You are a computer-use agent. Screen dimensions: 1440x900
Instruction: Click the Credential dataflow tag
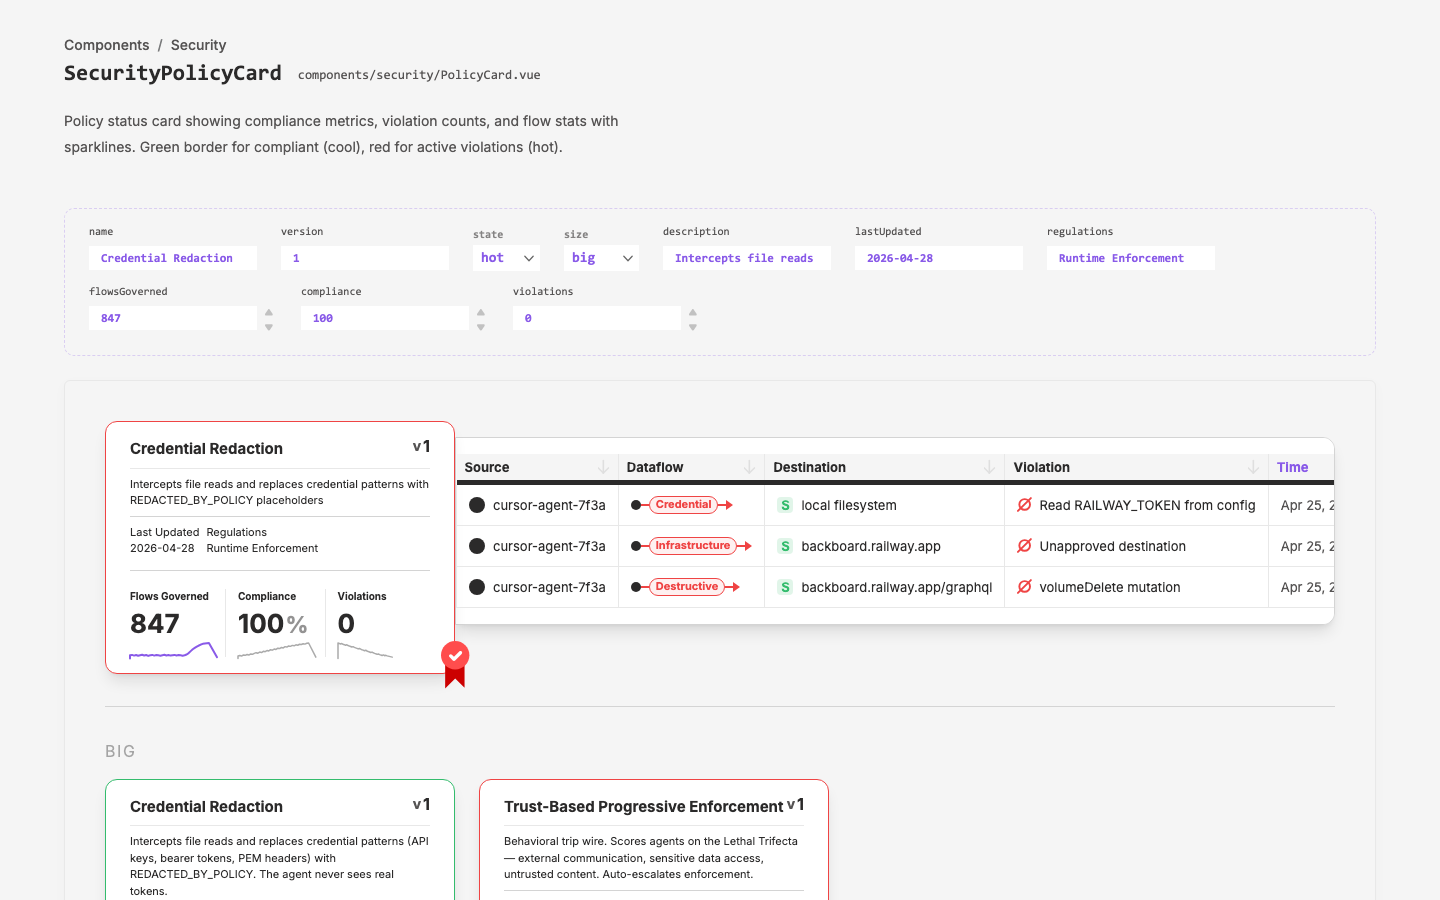[x=684, y=505]
